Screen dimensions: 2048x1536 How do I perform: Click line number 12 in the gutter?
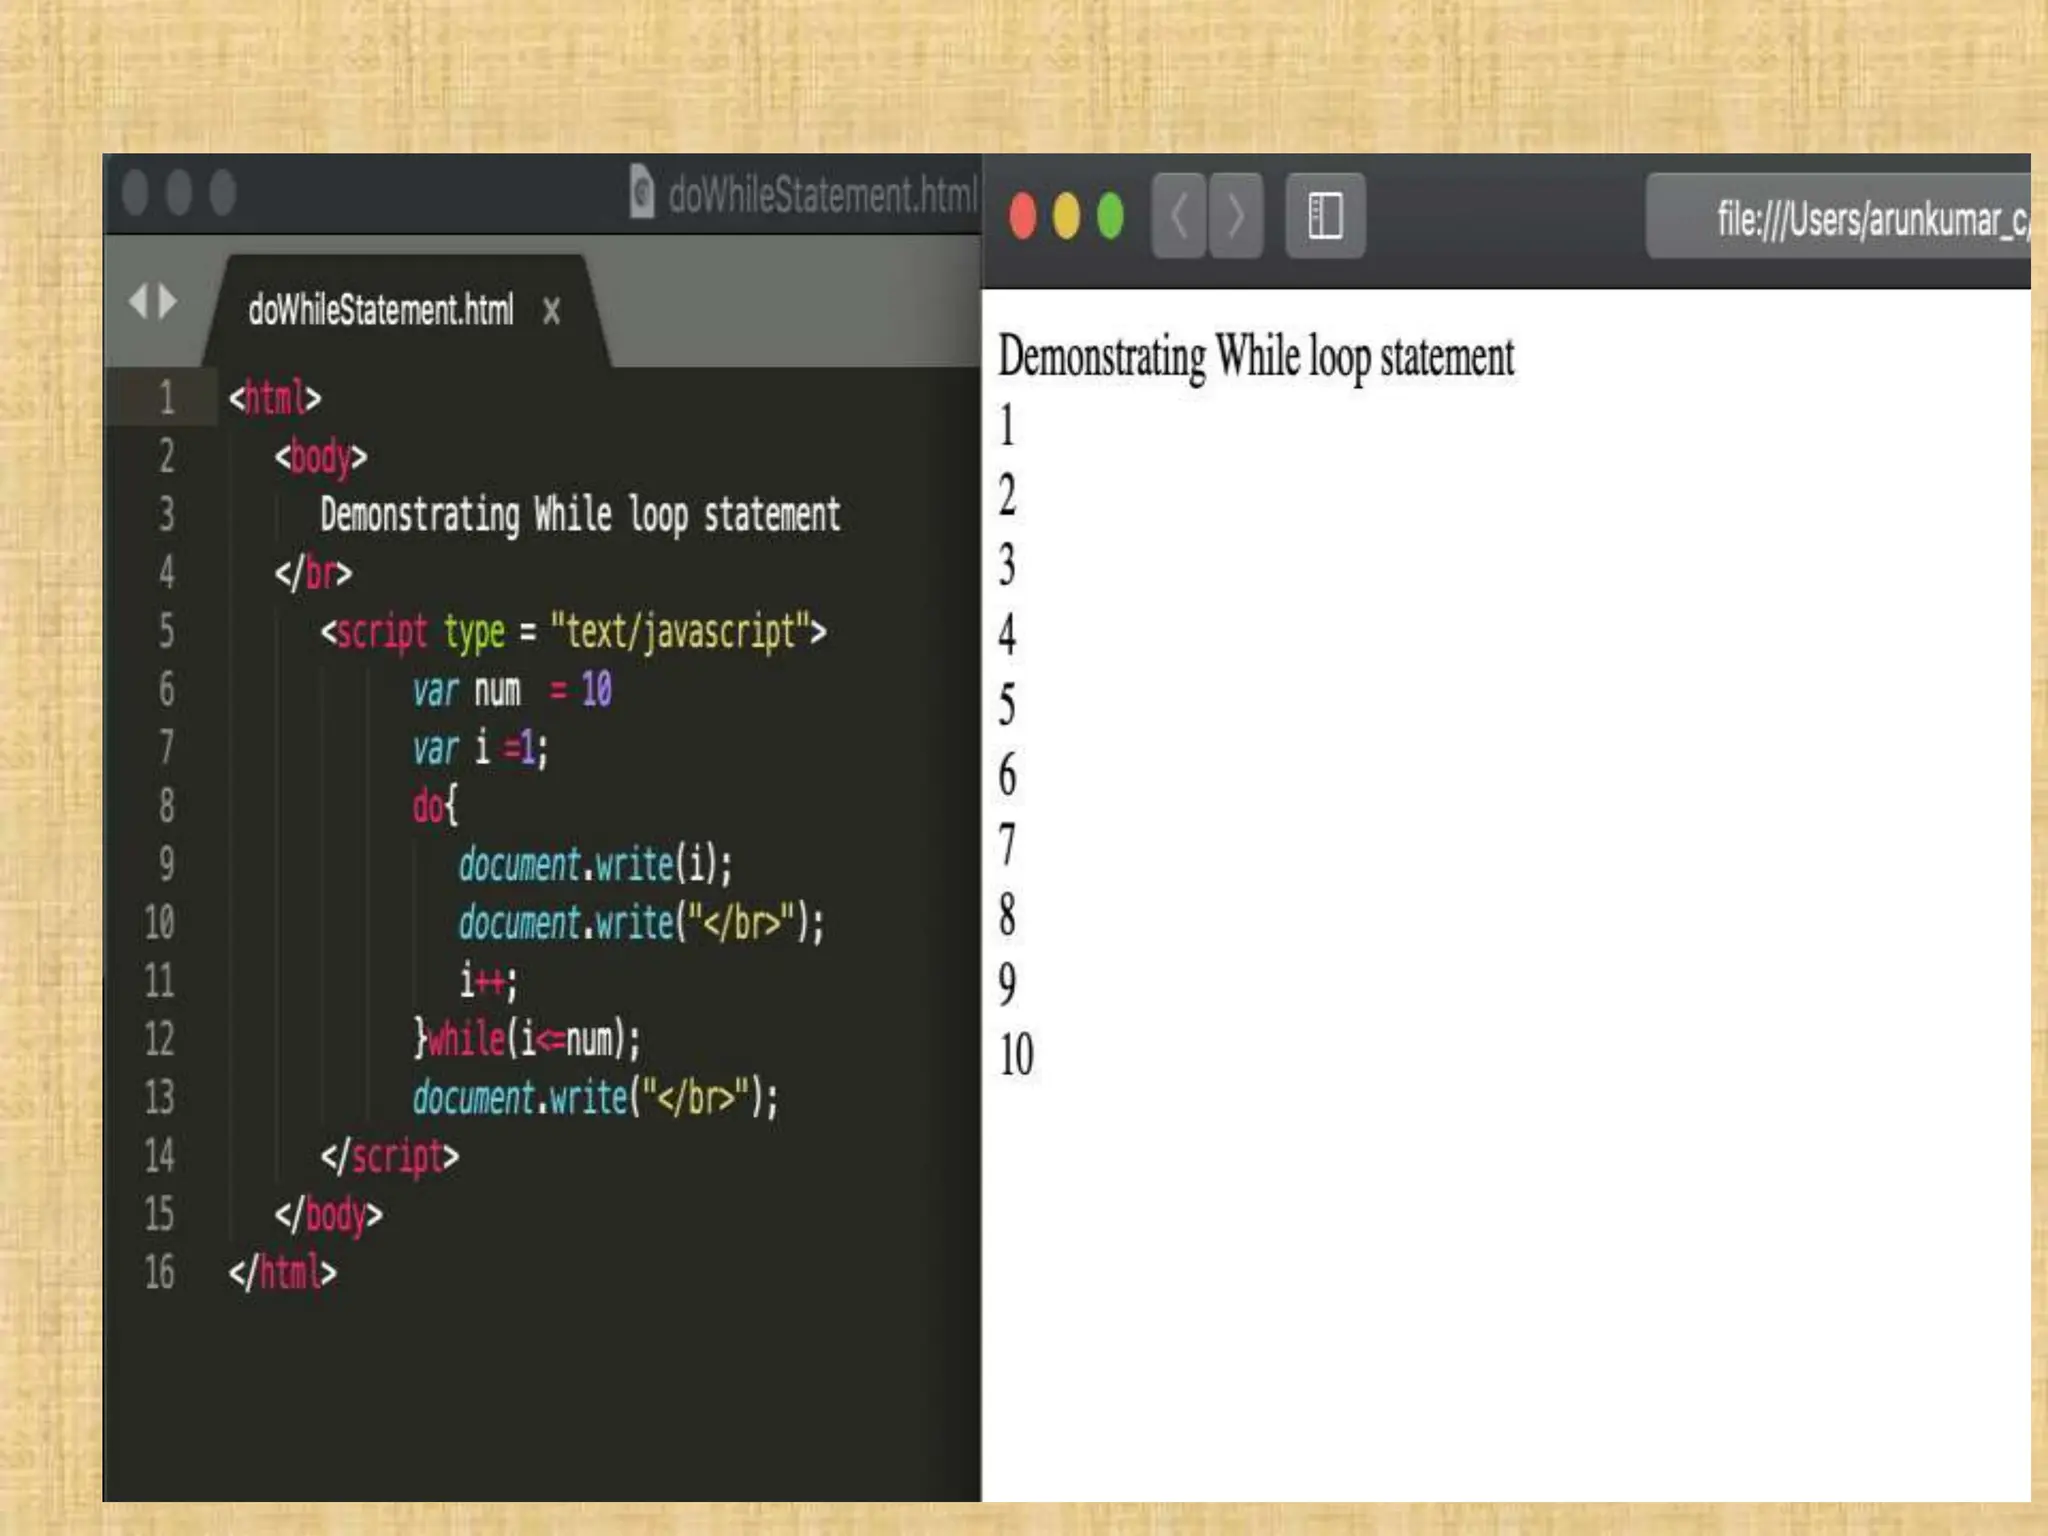click(159, 1039)
